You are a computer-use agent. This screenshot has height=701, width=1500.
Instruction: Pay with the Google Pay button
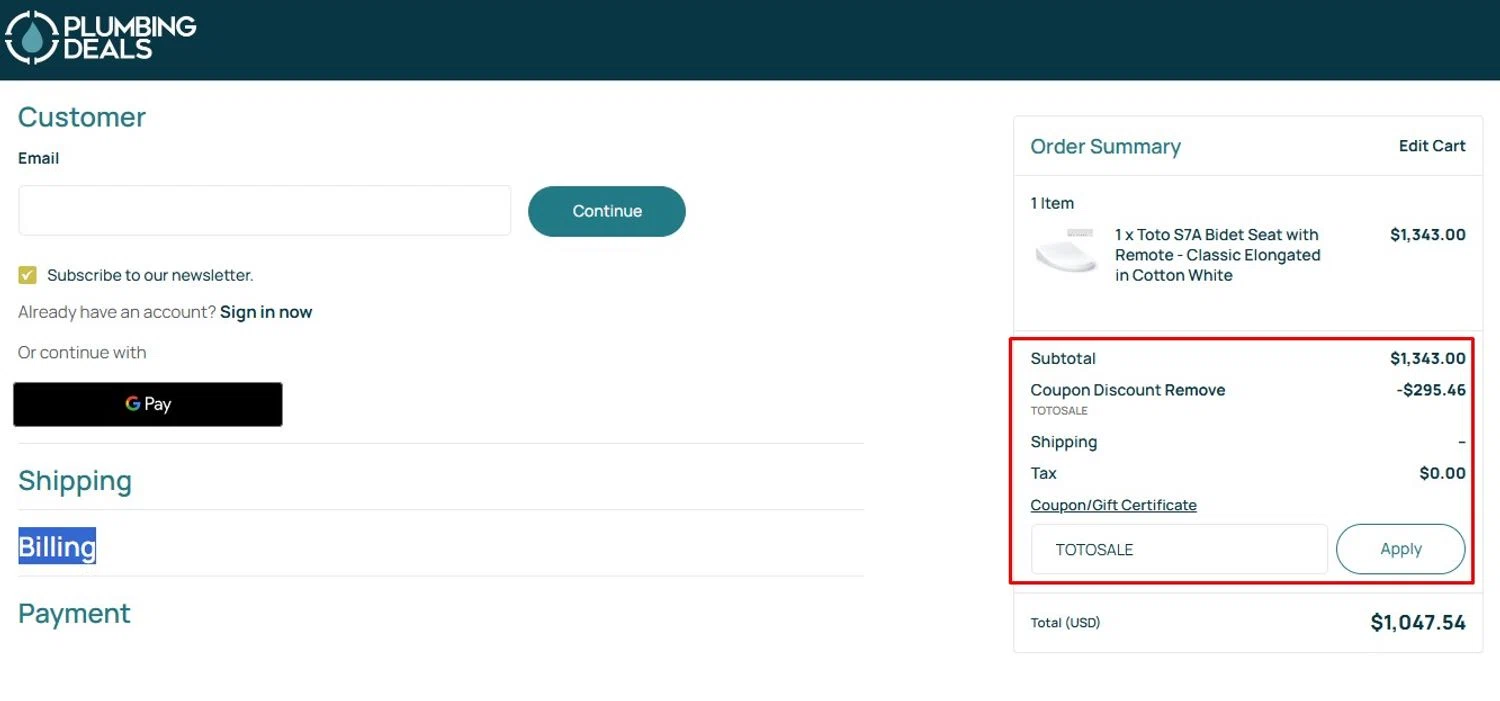click(x=148, y=404)
